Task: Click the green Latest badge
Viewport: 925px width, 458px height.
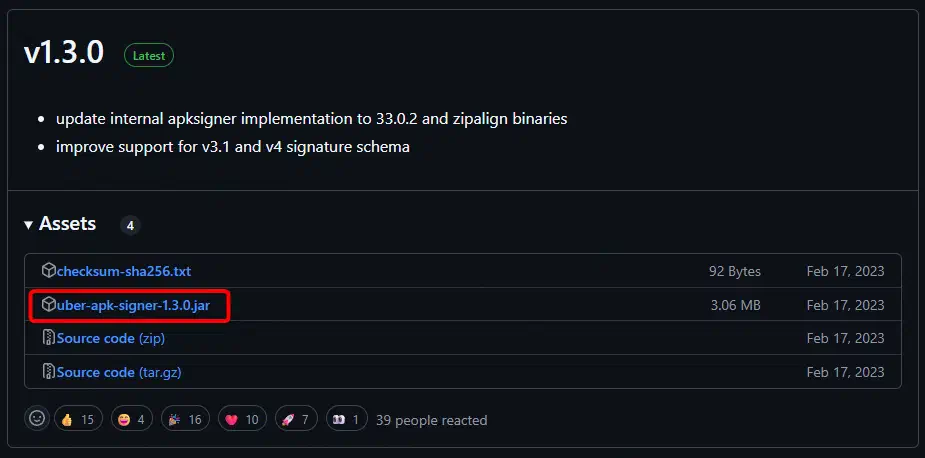Action: [x=149, y=56]
